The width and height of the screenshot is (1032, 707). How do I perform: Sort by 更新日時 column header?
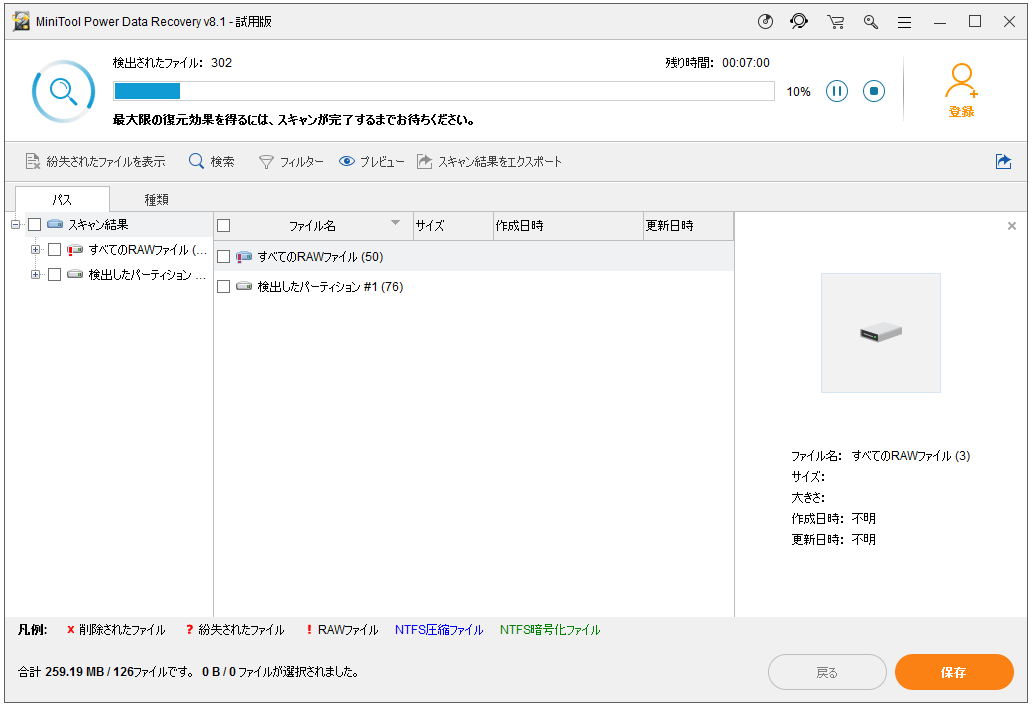[688, 226]
